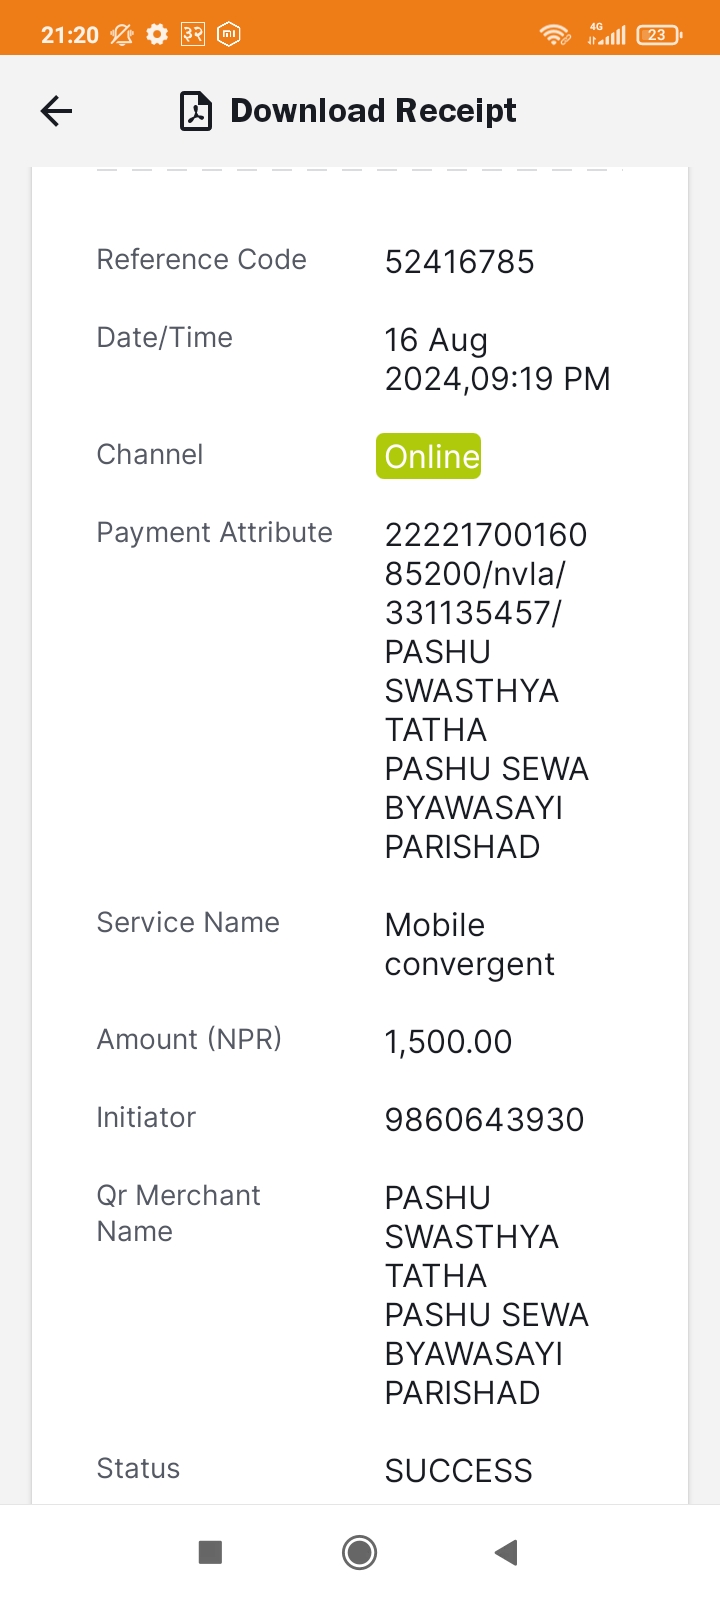Tap the initiator number 9860643930

pos(485,1120)
